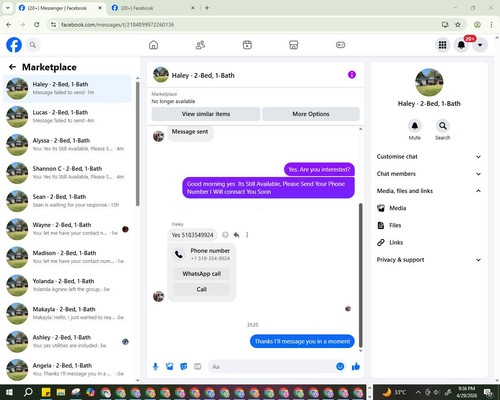Open the Madison - 2-Bed, 1-Bath conversation
The image size is (500, 400).
tap(67, 257)
